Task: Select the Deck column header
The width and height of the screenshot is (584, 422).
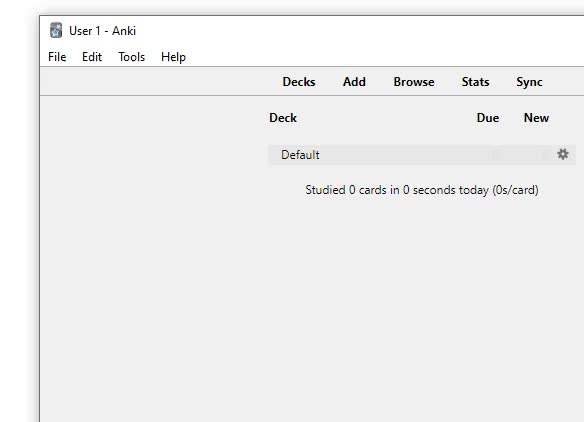Action: click(283, 118)
